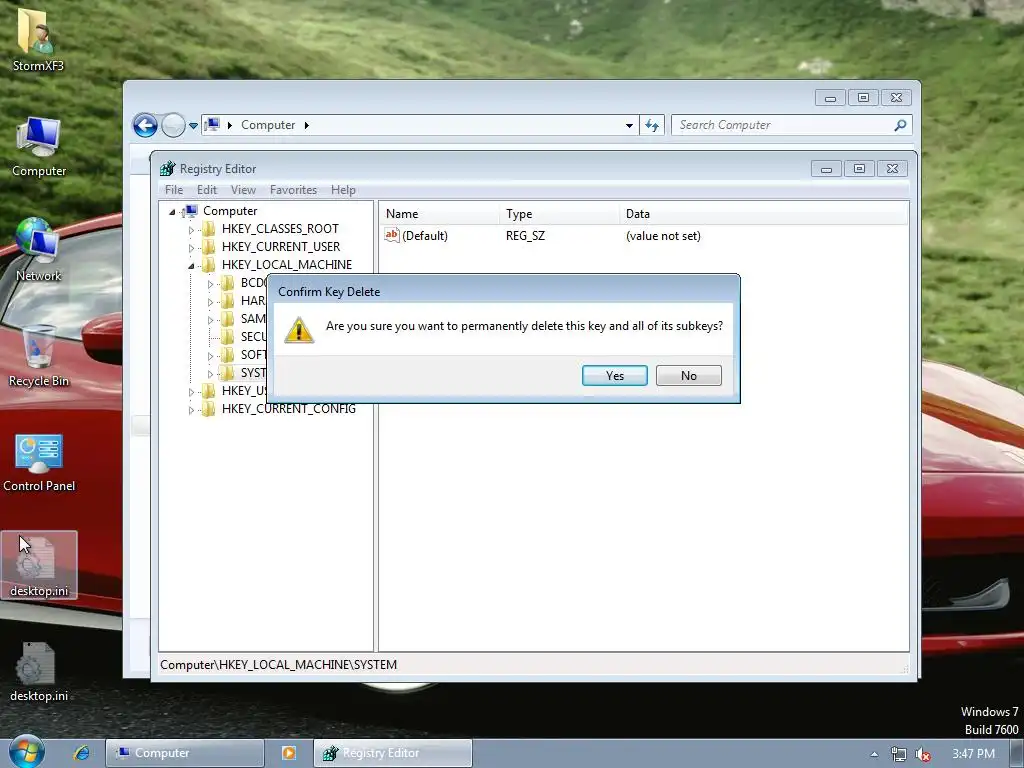Expand the HKEY_CURRENT_USER key
1024x768 pixels.
tap(191, 248)
